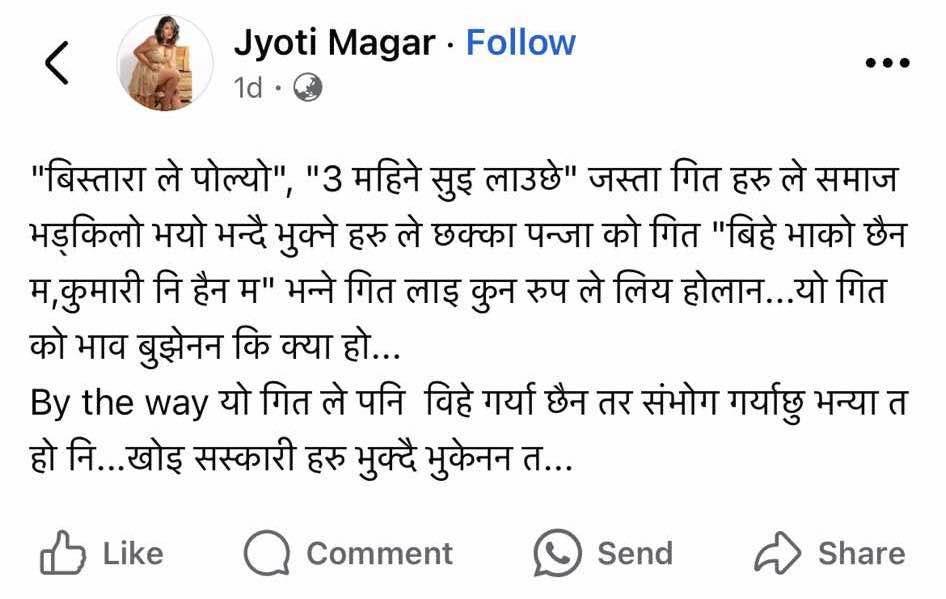Open the Jyoti Magar profile name

point(334,43)
